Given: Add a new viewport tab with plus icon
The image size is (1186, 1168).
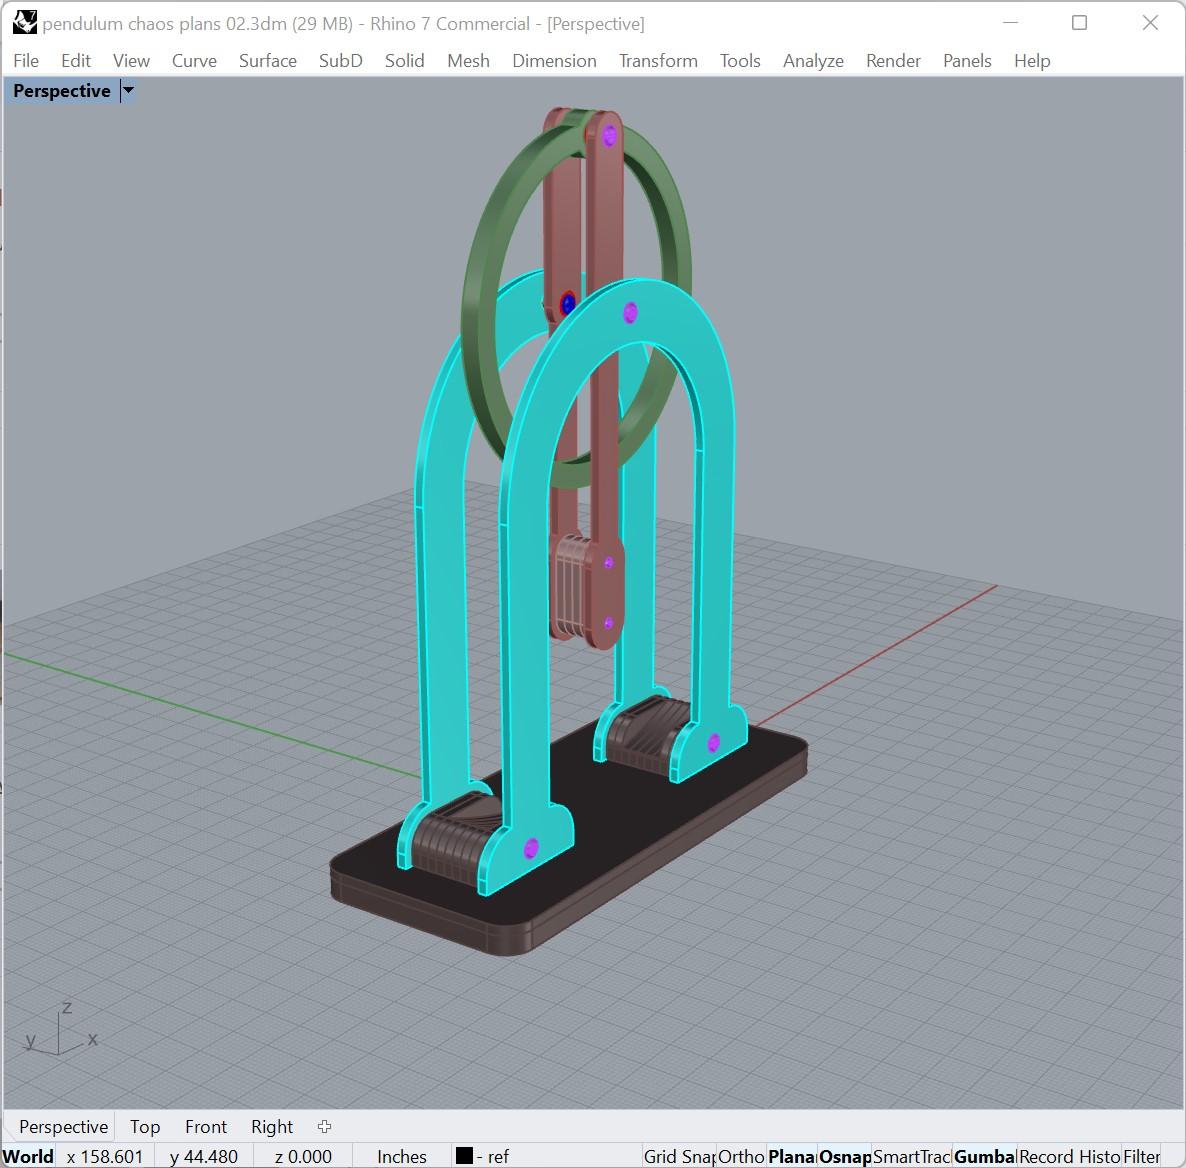Looking at the screenshot, I should point(324,1126).
